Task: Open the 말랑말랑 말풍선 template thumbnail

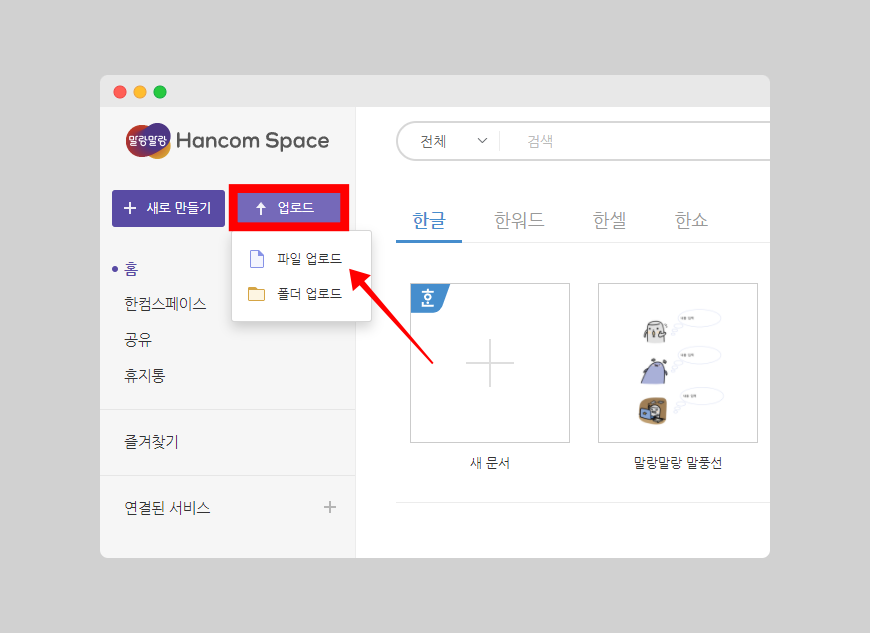Action: pos(677,363)
